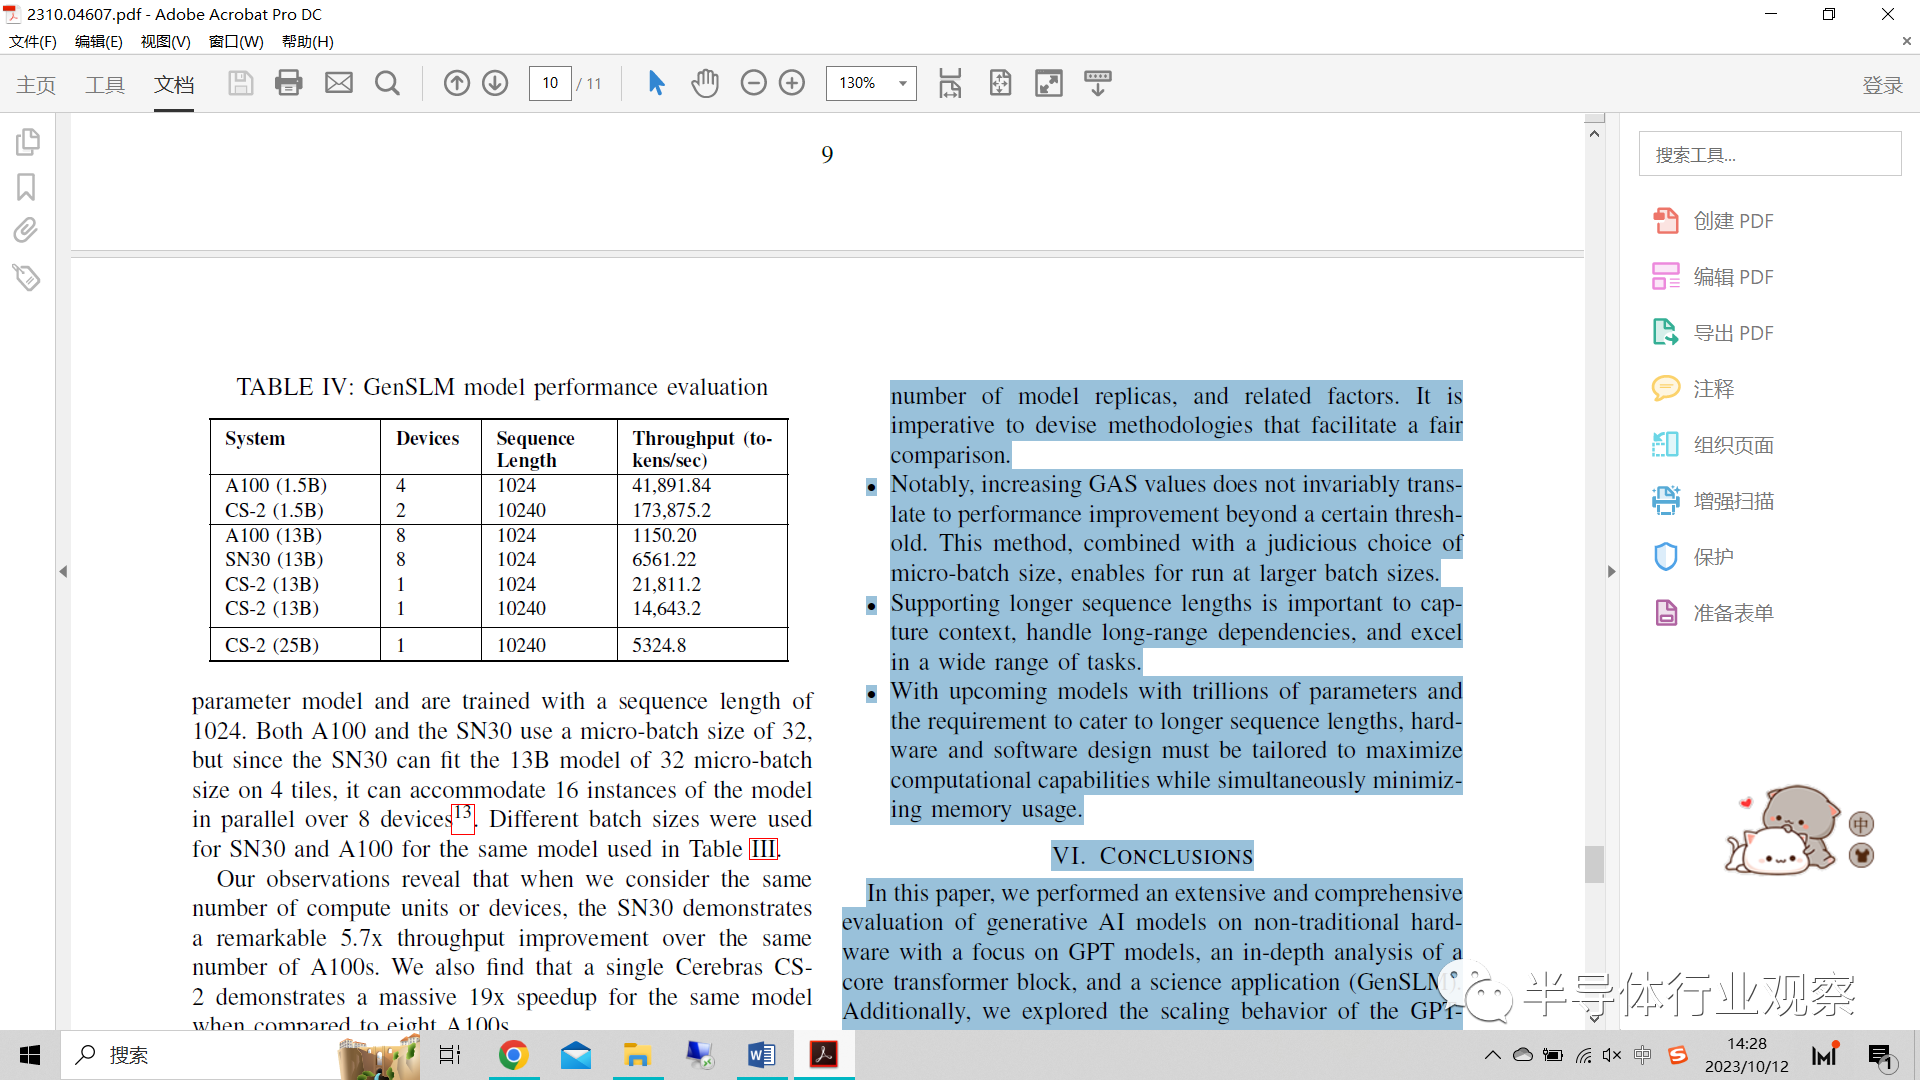The image size is (1920, 1080).
Task: Select the 文档 tab
Action: point(174,85)
